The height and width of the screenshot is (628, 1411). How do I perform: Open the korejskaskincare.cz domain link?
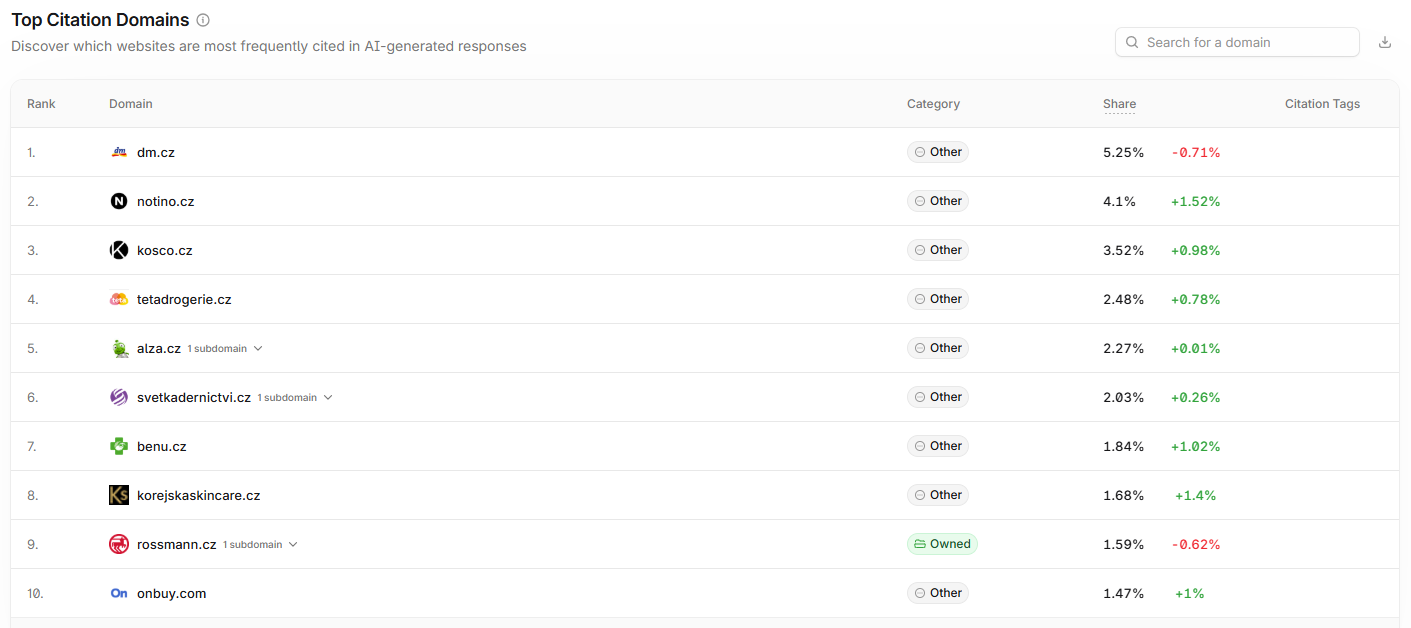click(x=198, y=495)
